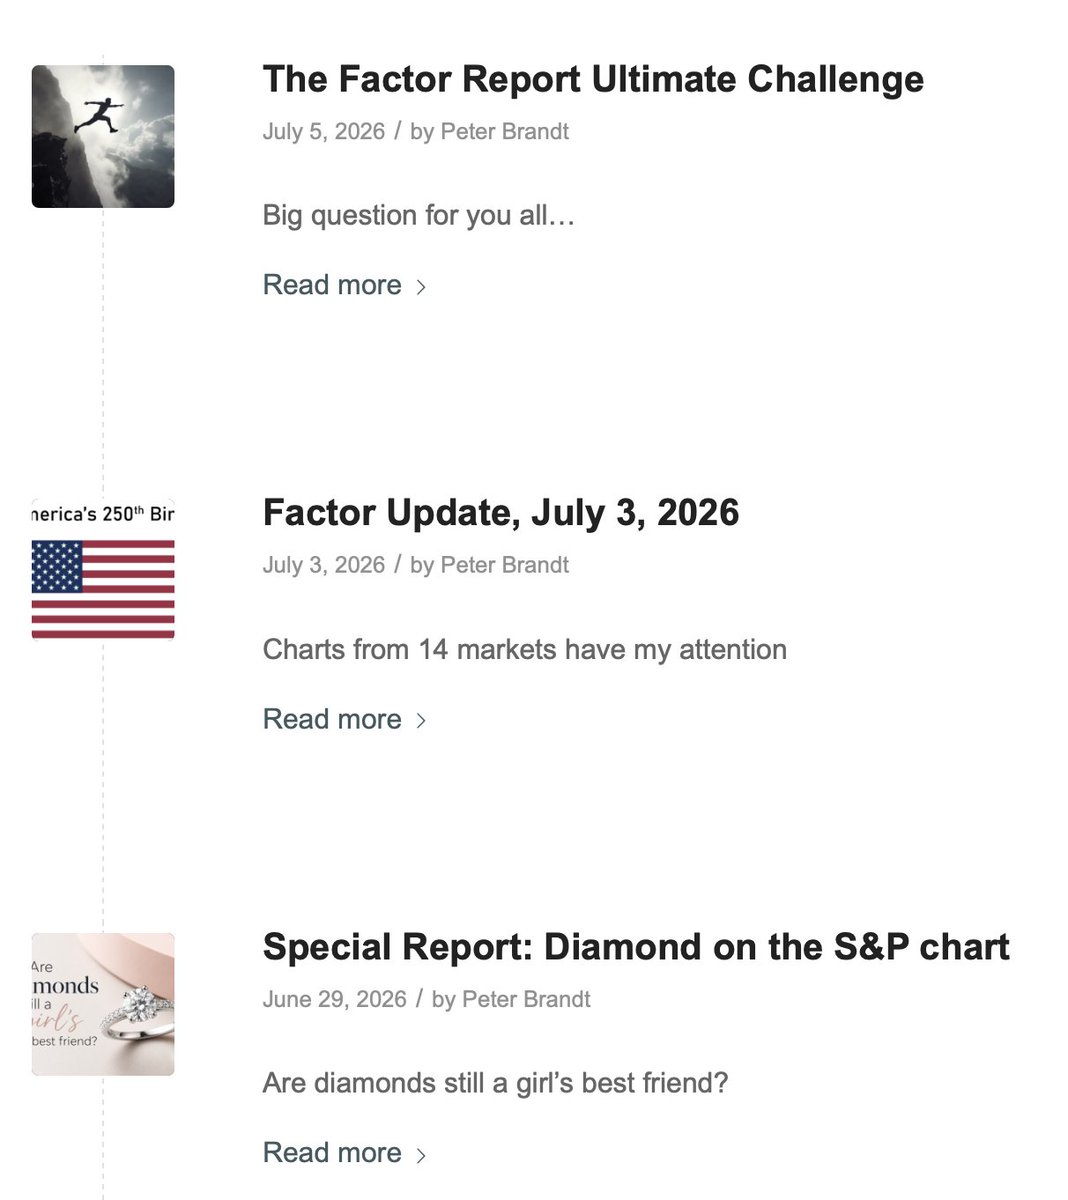Viewport: 1068px width, 1200px height.
Task: Click chevron arrow beside Factor Update's Read more
Action: [x=421, y=721]
